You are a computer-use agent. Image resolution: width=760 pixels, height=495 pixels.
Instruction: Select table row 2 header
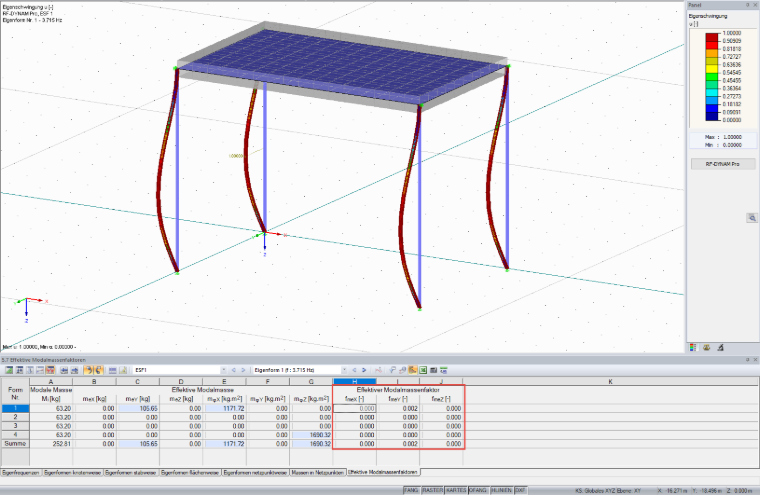(x=15, y=417)
